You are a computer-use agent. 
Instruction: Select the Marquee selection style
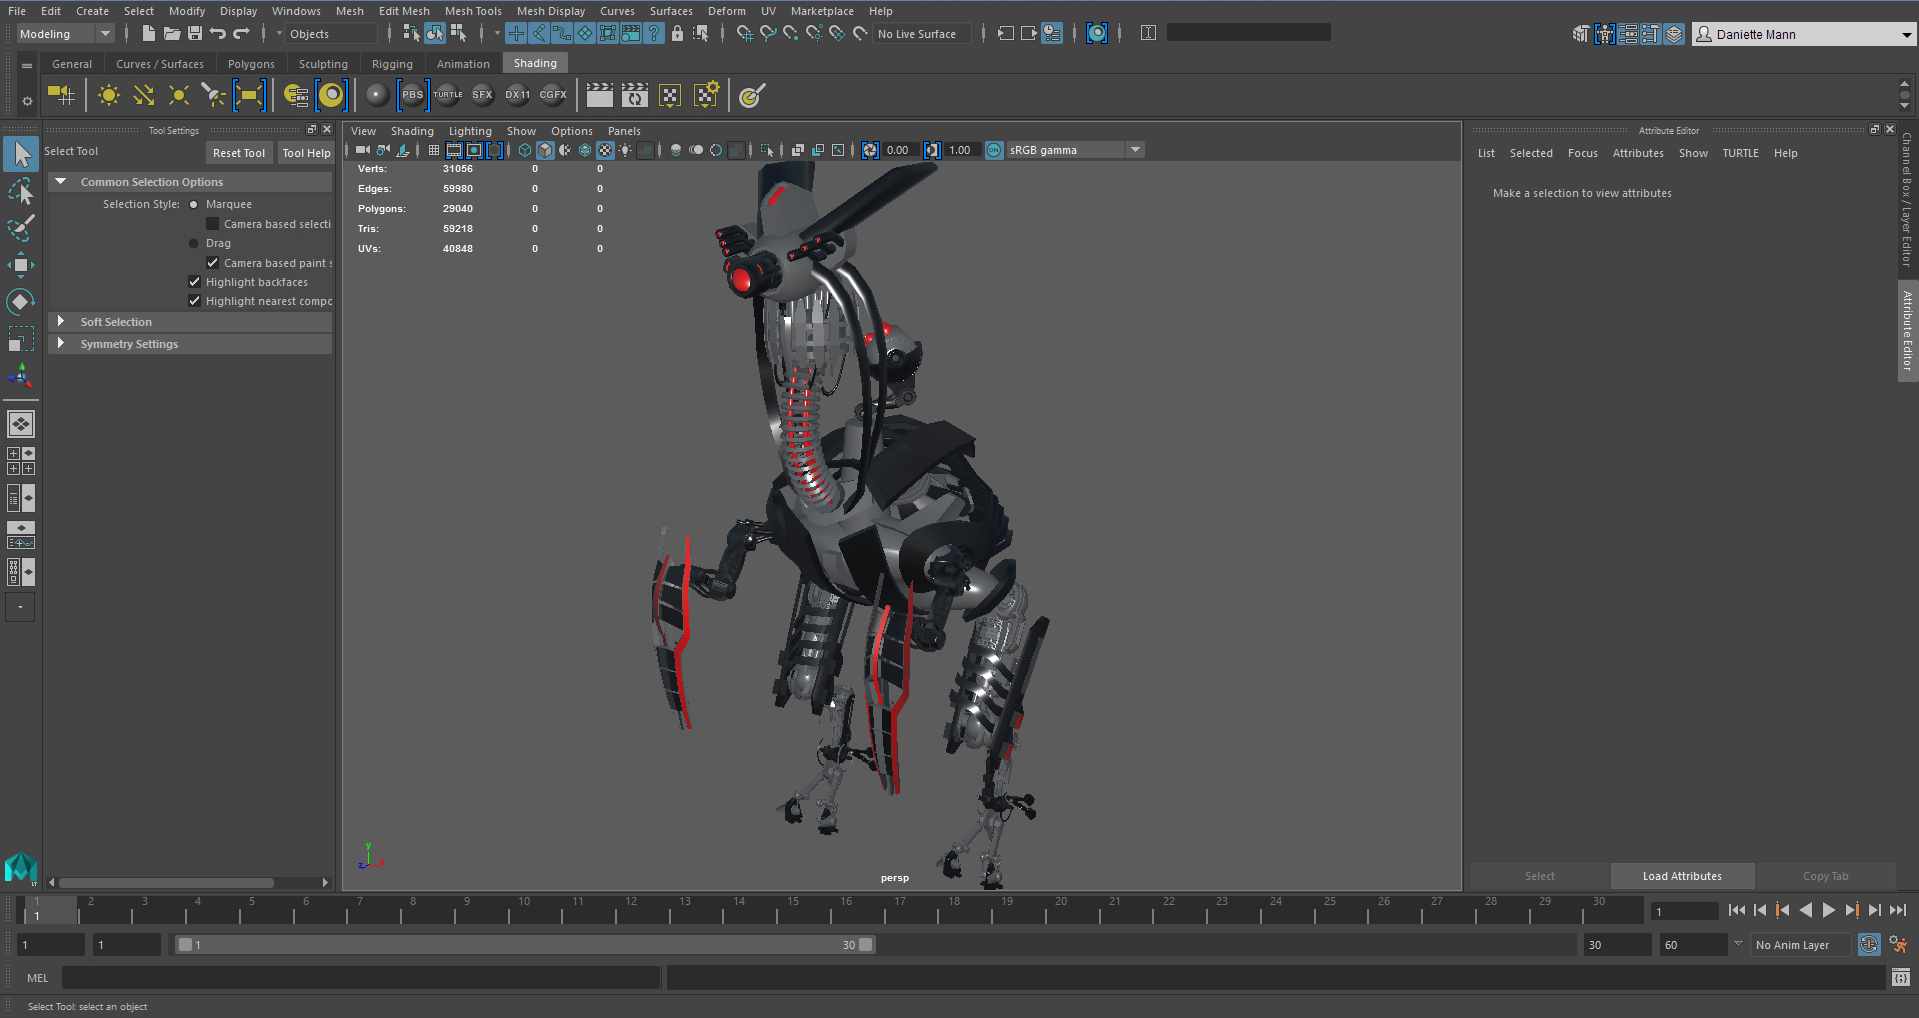(x=194, y=204)
